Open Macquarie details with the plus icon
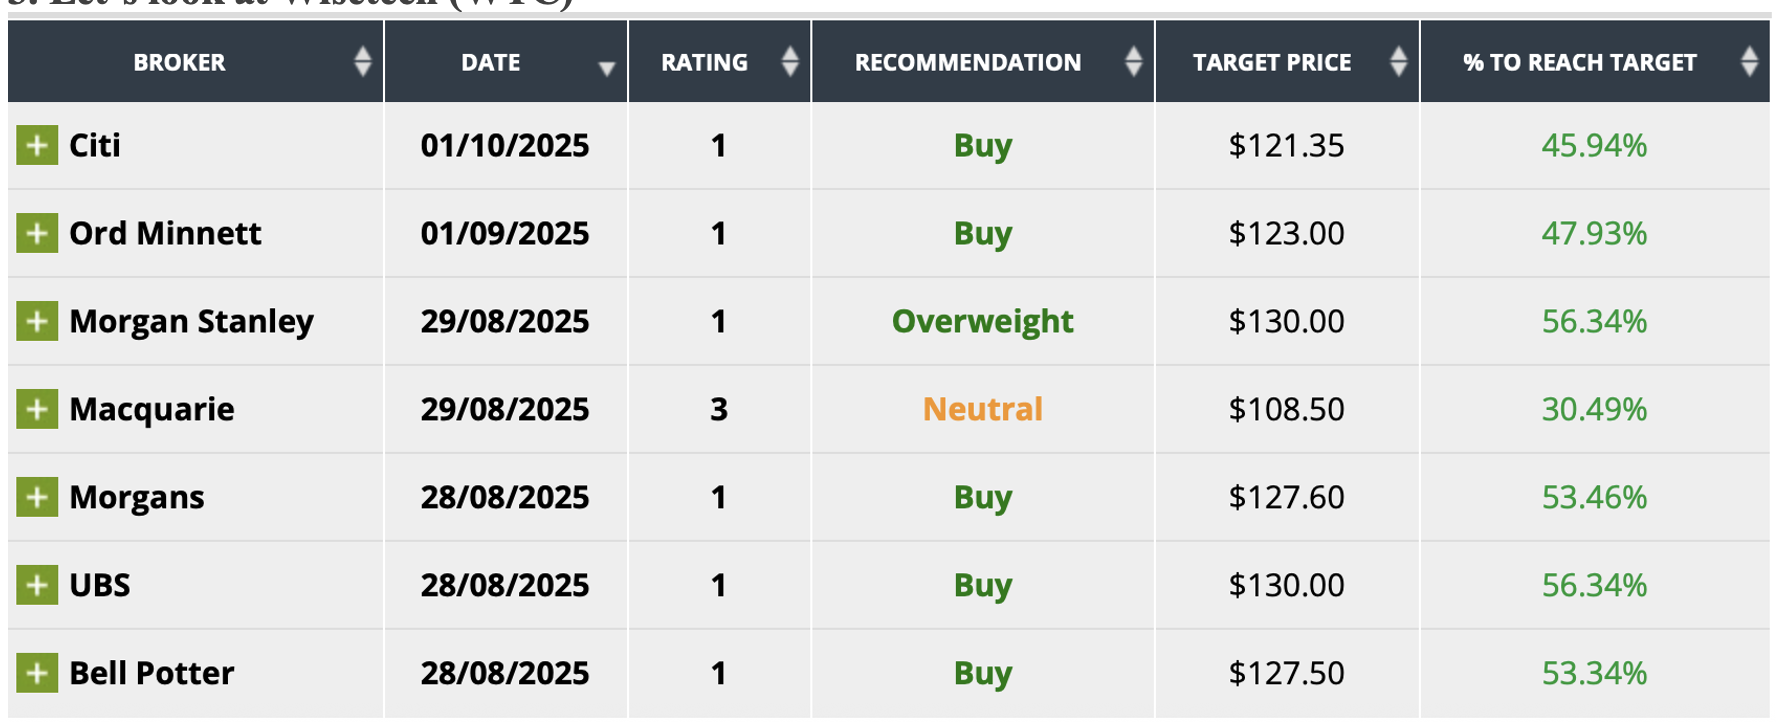 pyautogui.click(x=37, y=410)
